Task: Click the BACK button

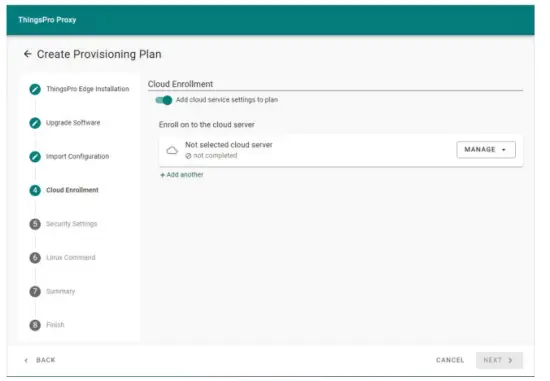Action: [40, 360]
